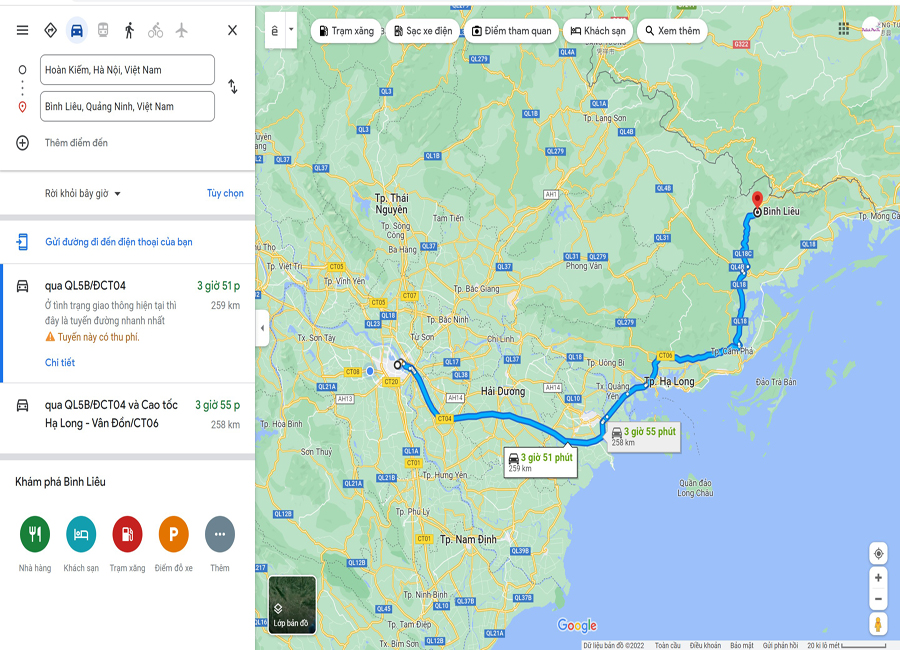Zoom in the map with plus button

878,578
